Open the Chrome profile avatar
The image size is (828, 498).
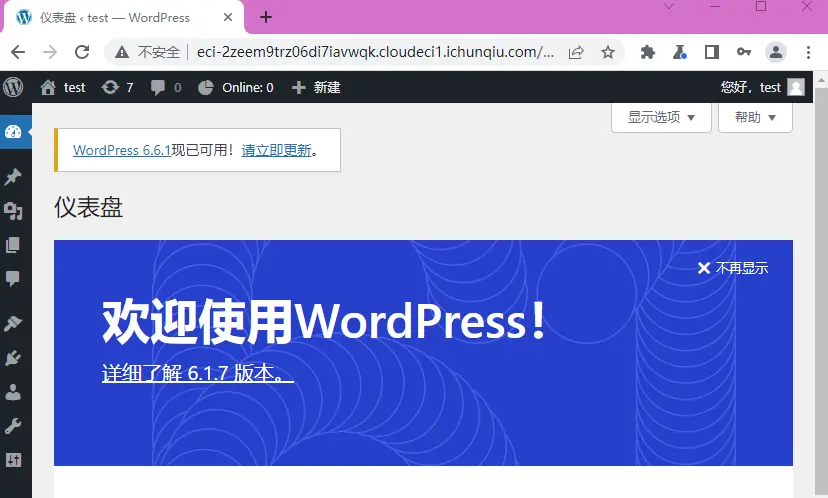pyautogui.click(x=776, y=52)
